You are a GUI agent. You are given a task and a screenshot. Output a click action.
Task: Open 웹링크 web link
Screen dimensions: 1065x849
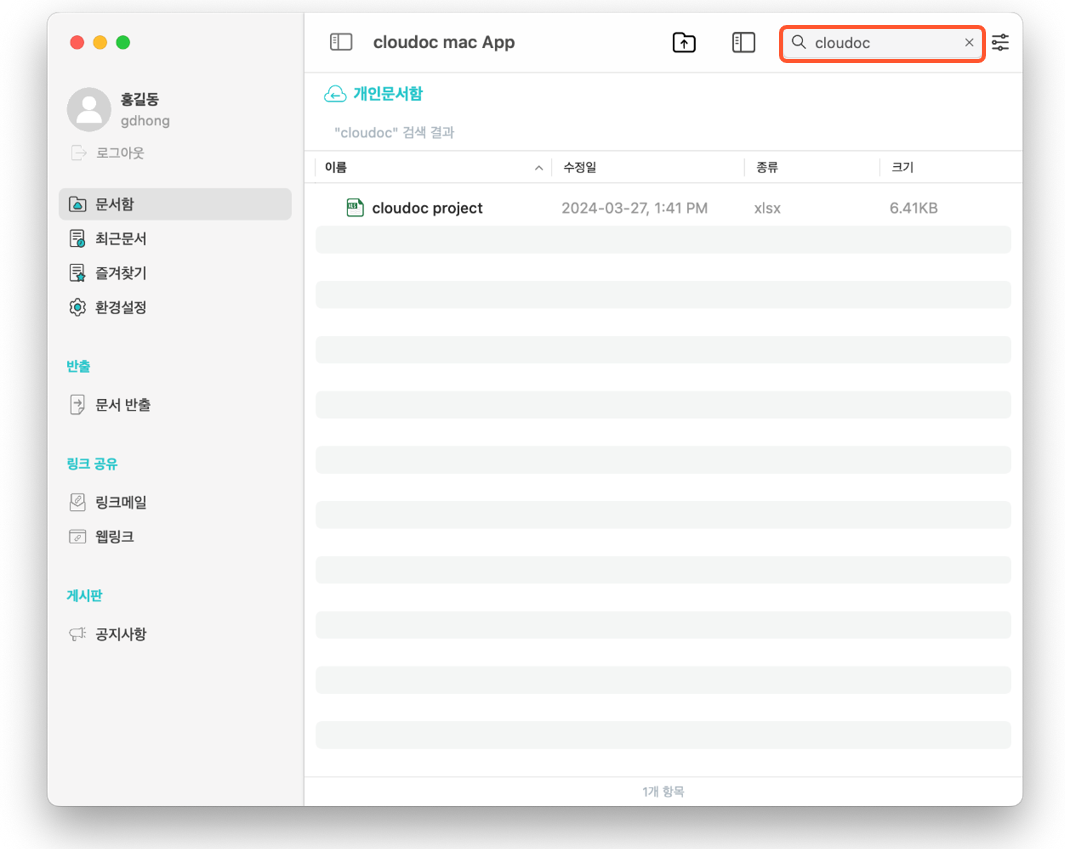175,537
